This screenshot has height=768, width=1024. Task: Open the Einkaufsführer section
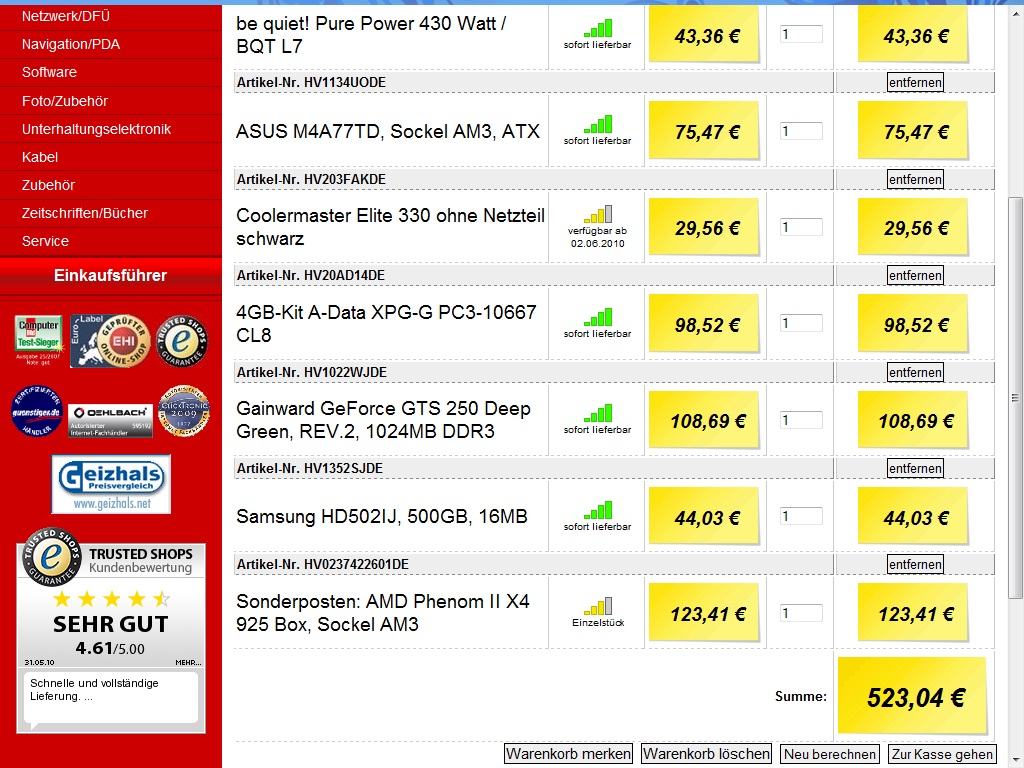click(111, 276)
